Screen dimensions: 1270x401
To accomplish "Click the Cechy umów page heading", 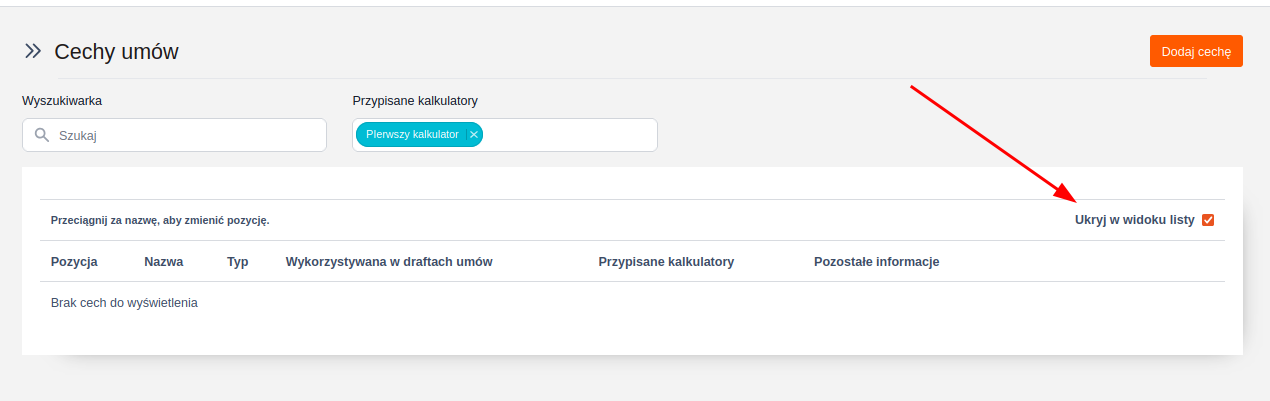I will click(x=116, y=52).
